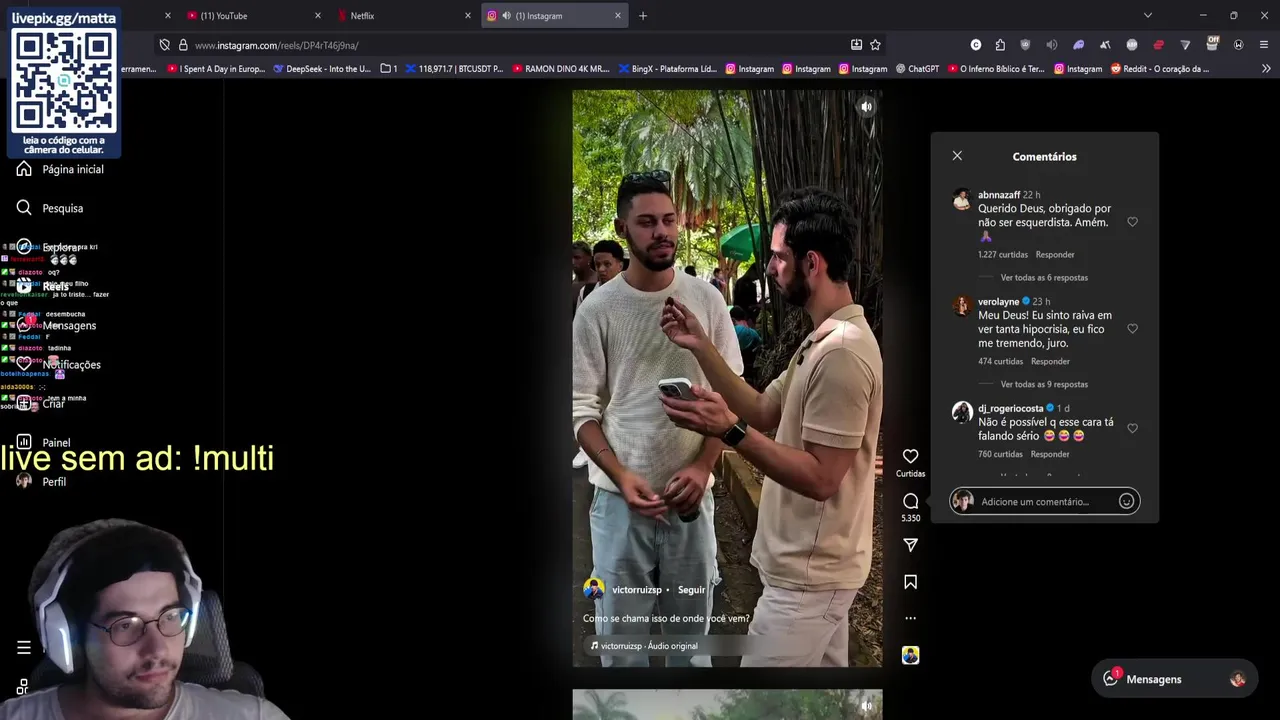The height and width of the screenshot is (720, 1280).
Task: Close the YouTube tab
Action: coord(318,16)
